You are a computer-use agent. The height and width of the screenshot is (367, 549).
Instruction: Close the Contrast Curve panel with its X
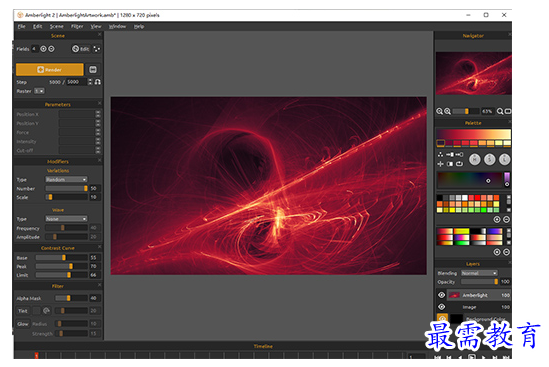pos(99,247)
